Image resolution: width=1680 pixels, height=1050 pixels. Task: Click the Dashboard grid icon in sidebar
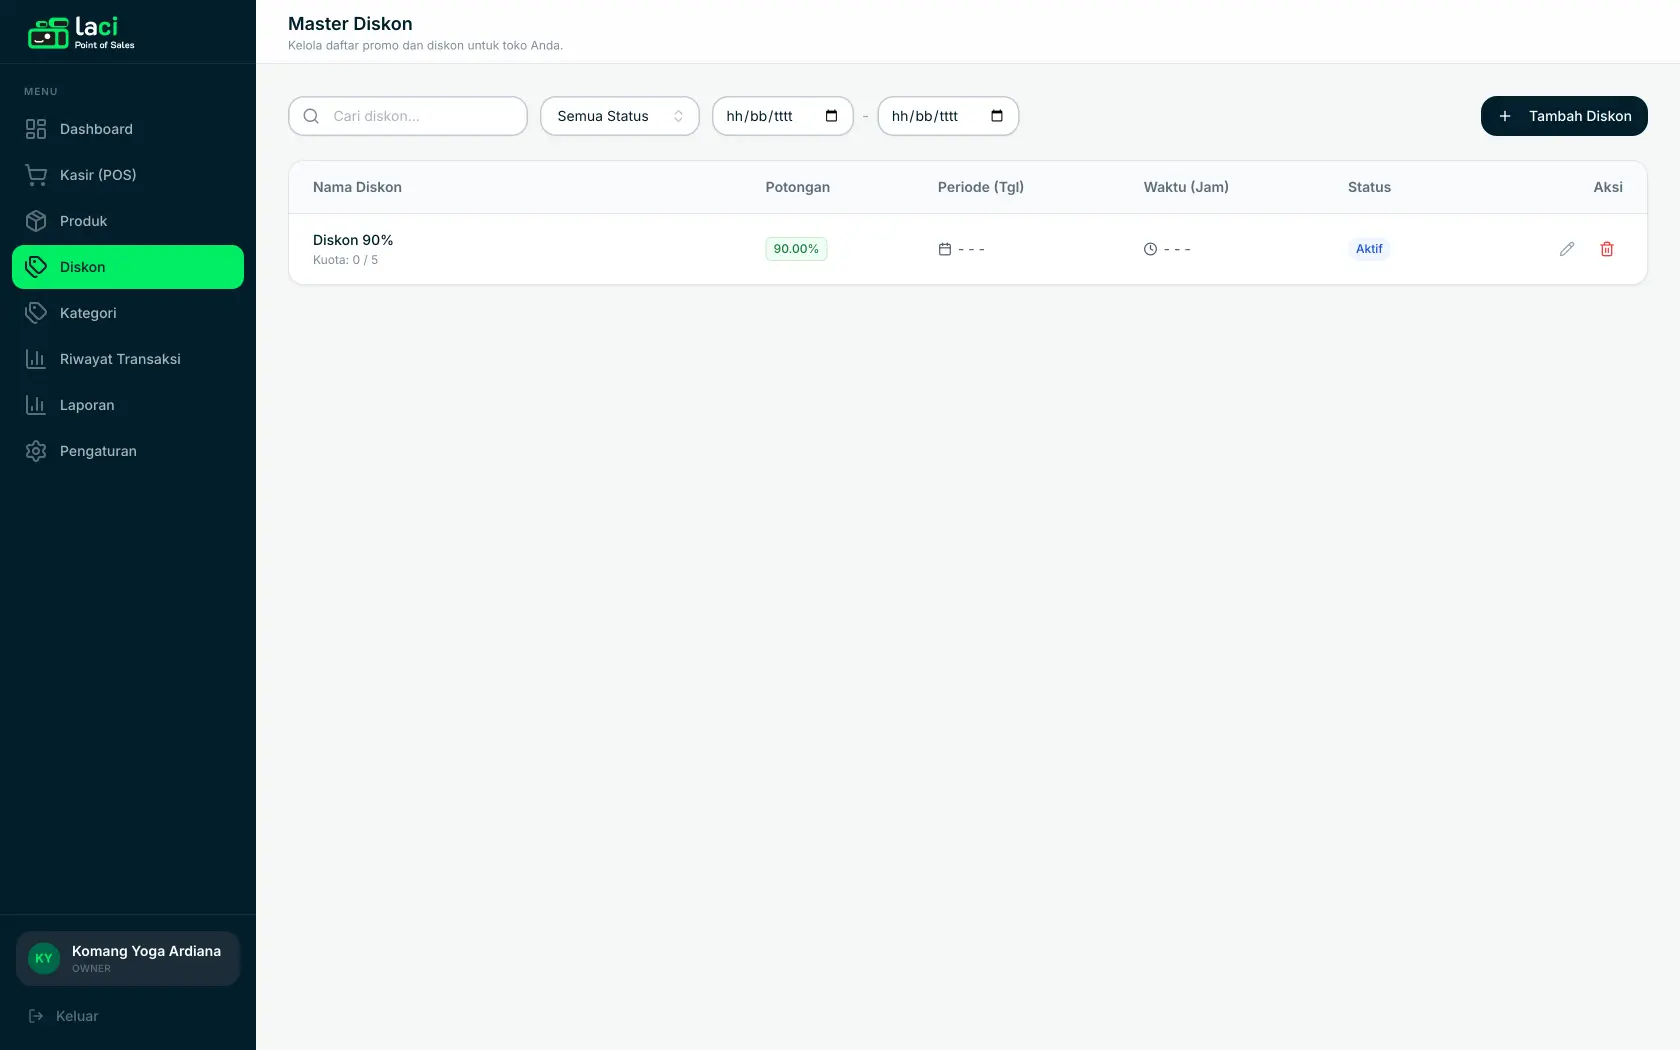(36, 129)
